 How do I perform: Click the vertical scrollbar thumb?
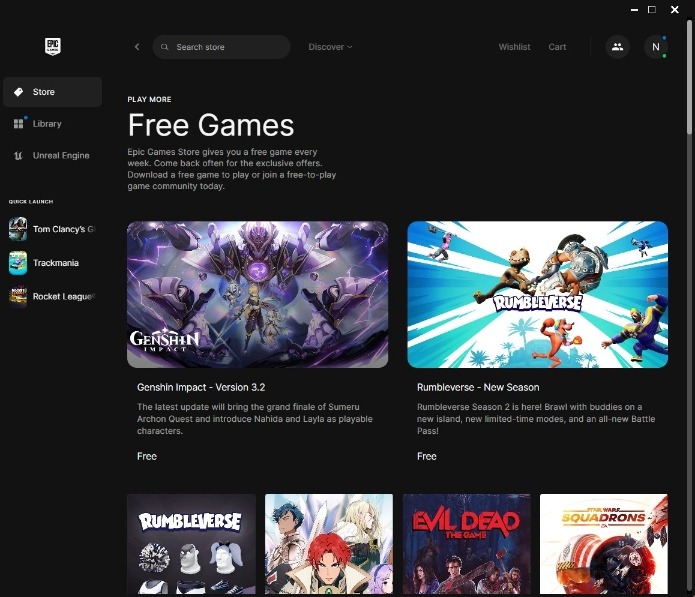click(x=689, y=76)
